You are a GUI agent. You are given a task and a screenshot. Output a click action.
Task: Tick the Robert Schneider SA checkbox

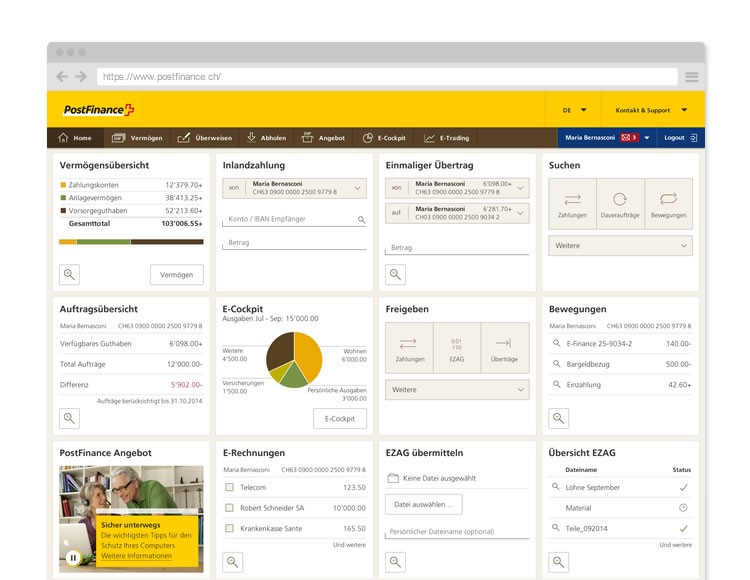click(x=229, y=508)
